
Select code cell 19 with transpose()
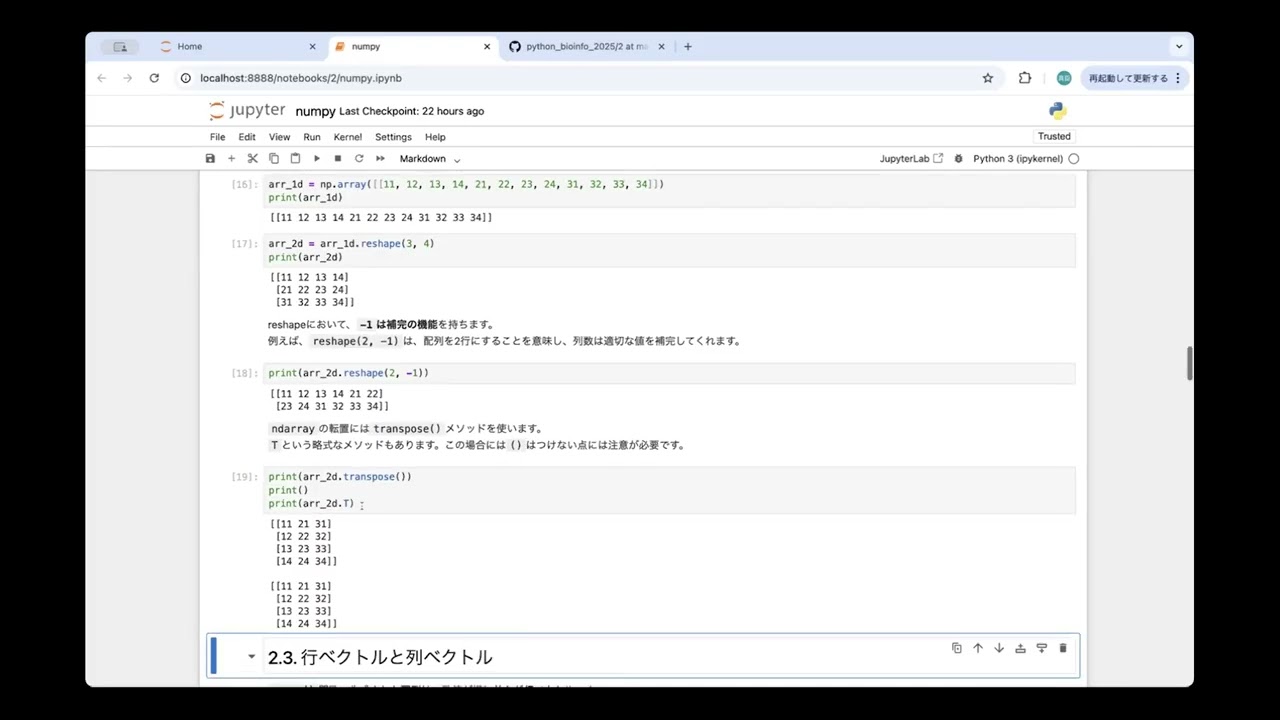669,490
